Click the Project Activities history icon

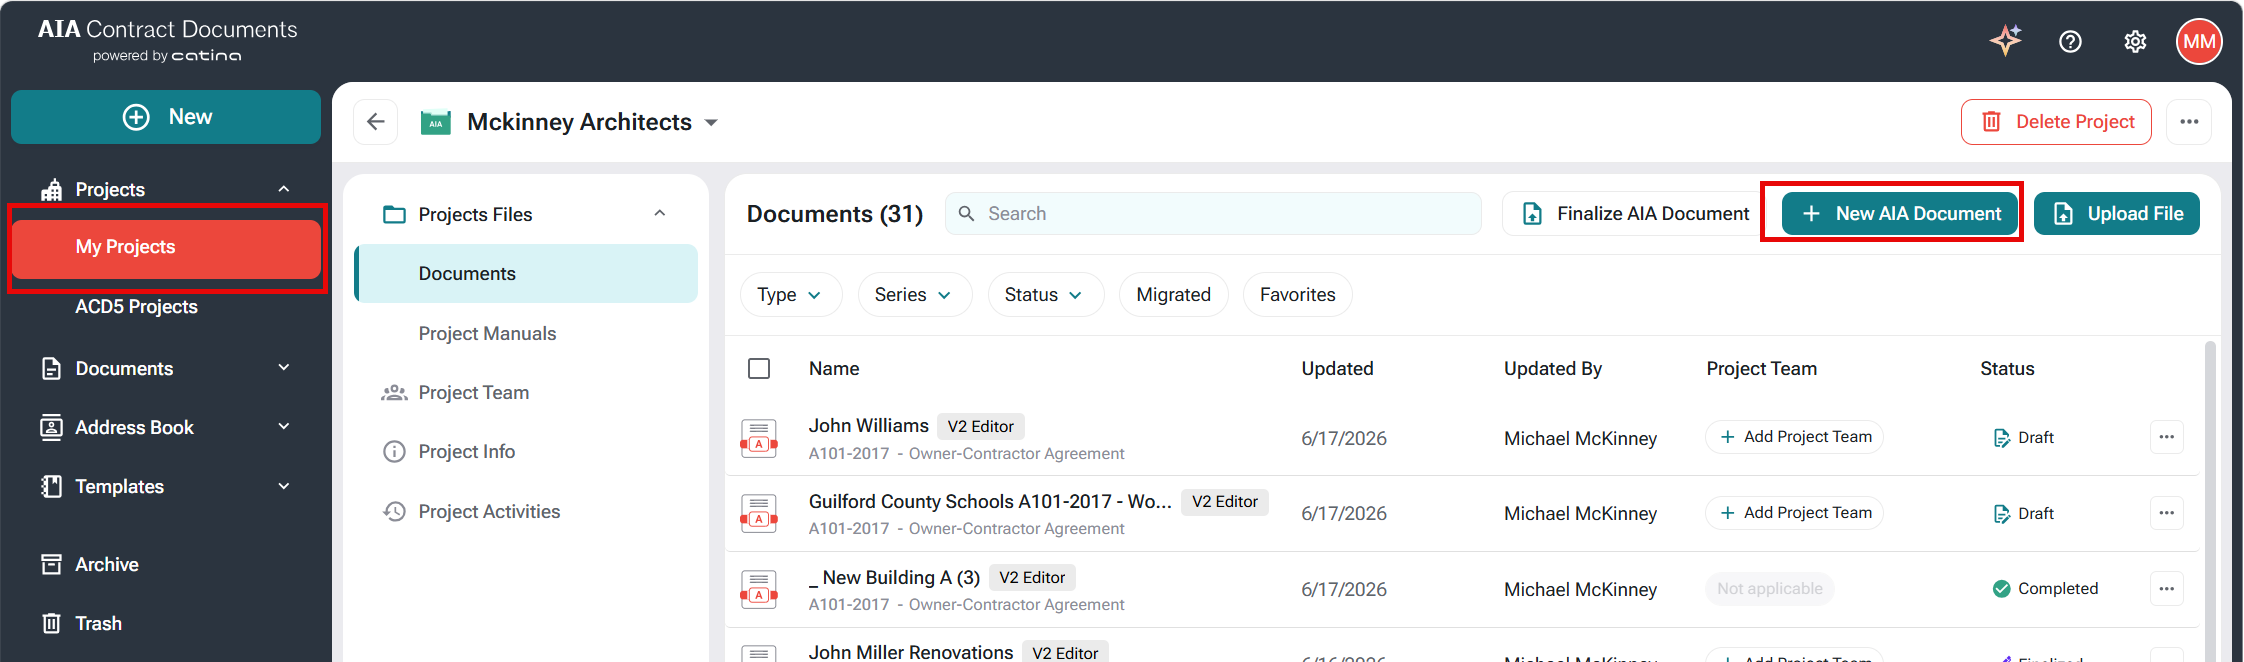[394, 512]
